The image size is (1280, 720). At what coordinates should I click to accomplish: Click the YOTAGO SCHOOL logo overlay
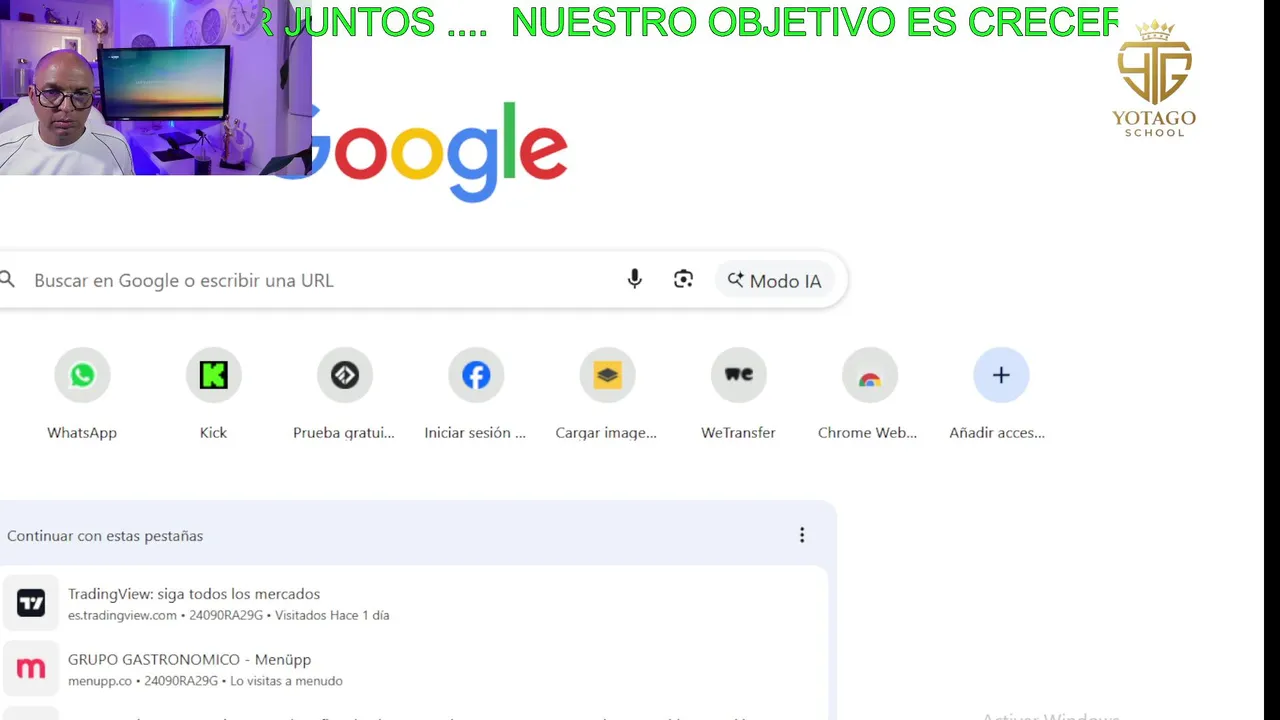click(x=1154, y=78)
